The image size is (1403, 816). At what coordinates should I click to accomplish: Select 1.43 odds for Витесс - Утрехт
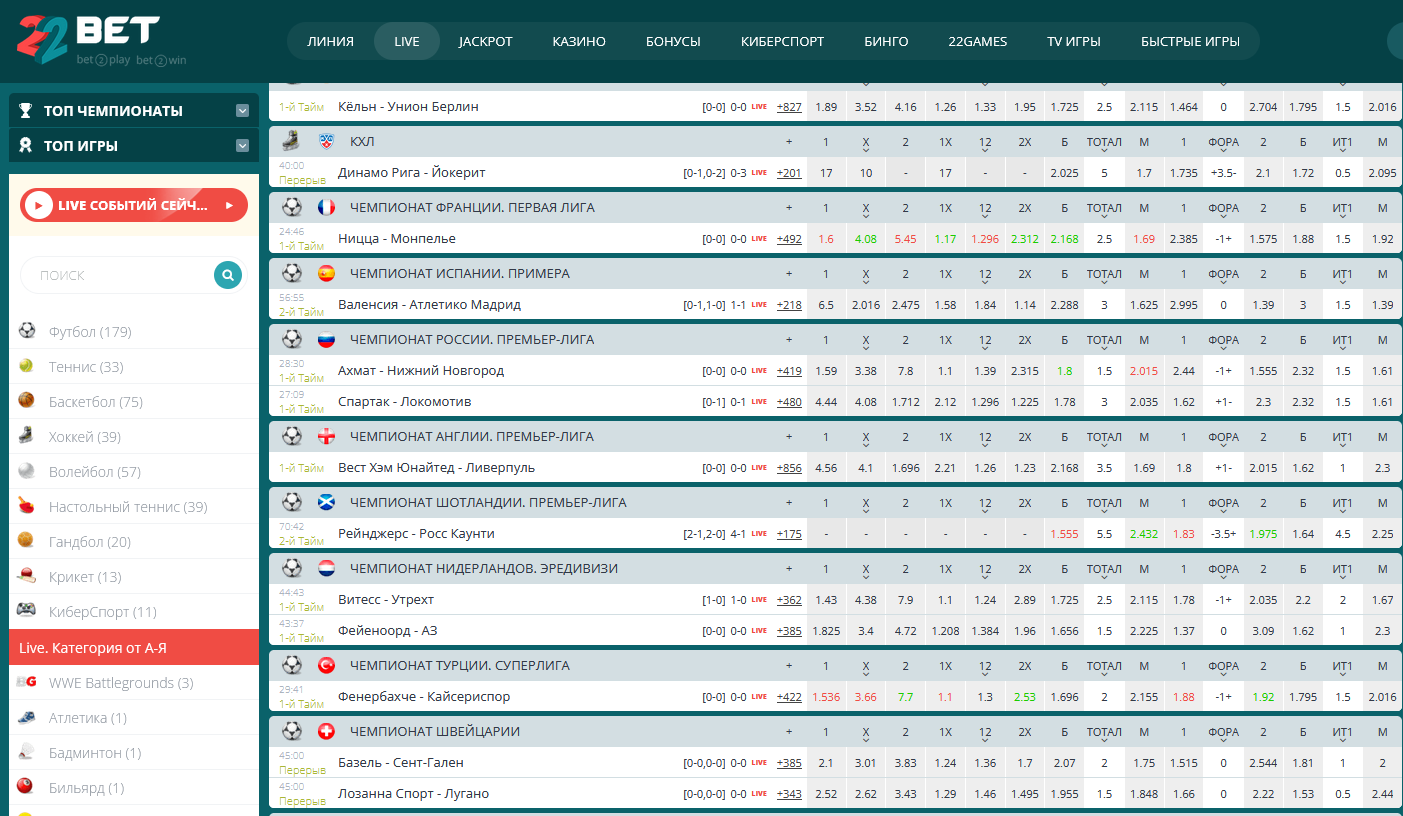click(x=826, y=600)
